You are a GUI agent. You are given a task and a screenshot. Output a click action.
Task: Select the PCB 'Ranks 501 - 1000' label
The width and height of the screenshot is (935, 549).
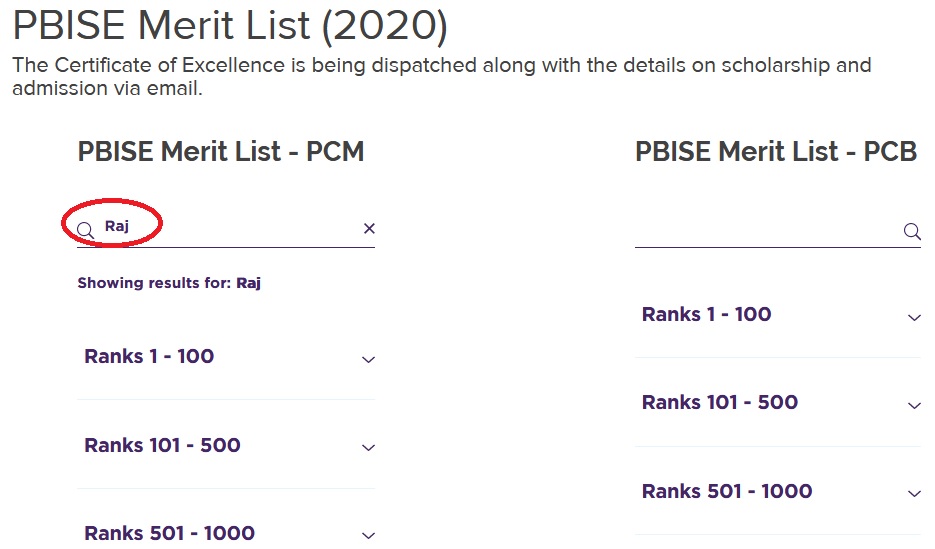click(727, 491)
